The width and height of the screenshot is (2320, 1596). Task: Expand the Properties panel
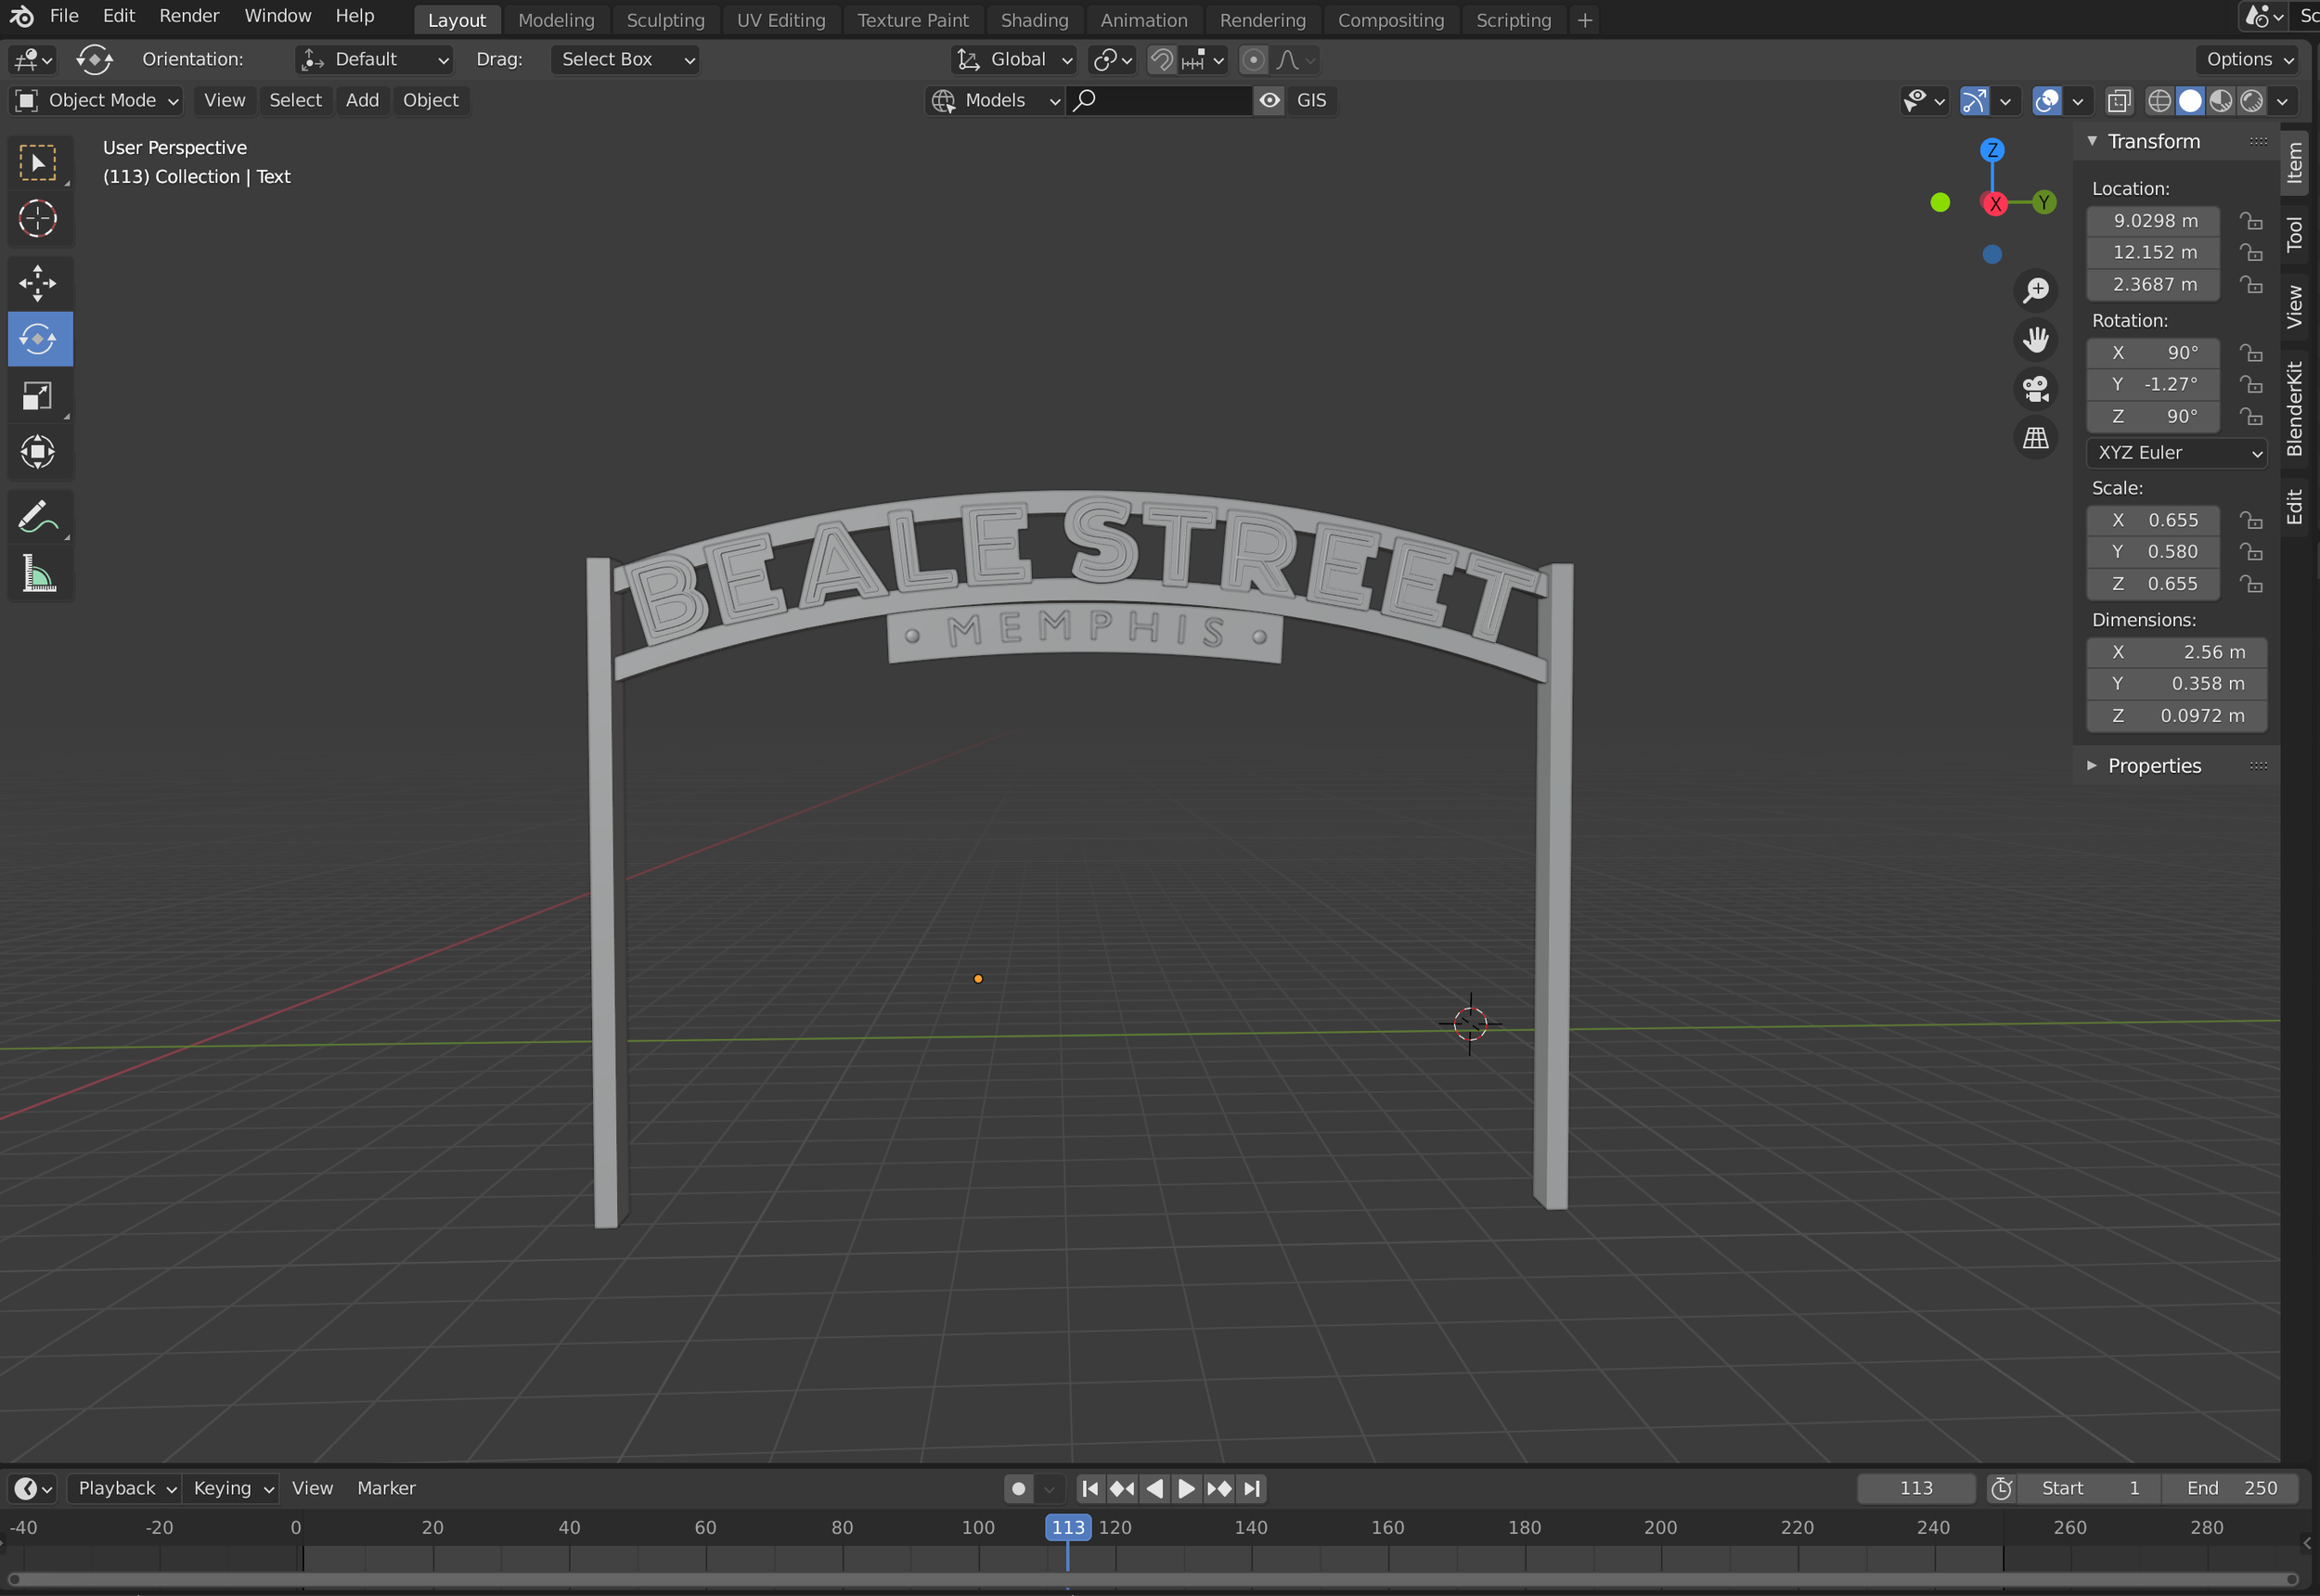tap(2154, 766)
